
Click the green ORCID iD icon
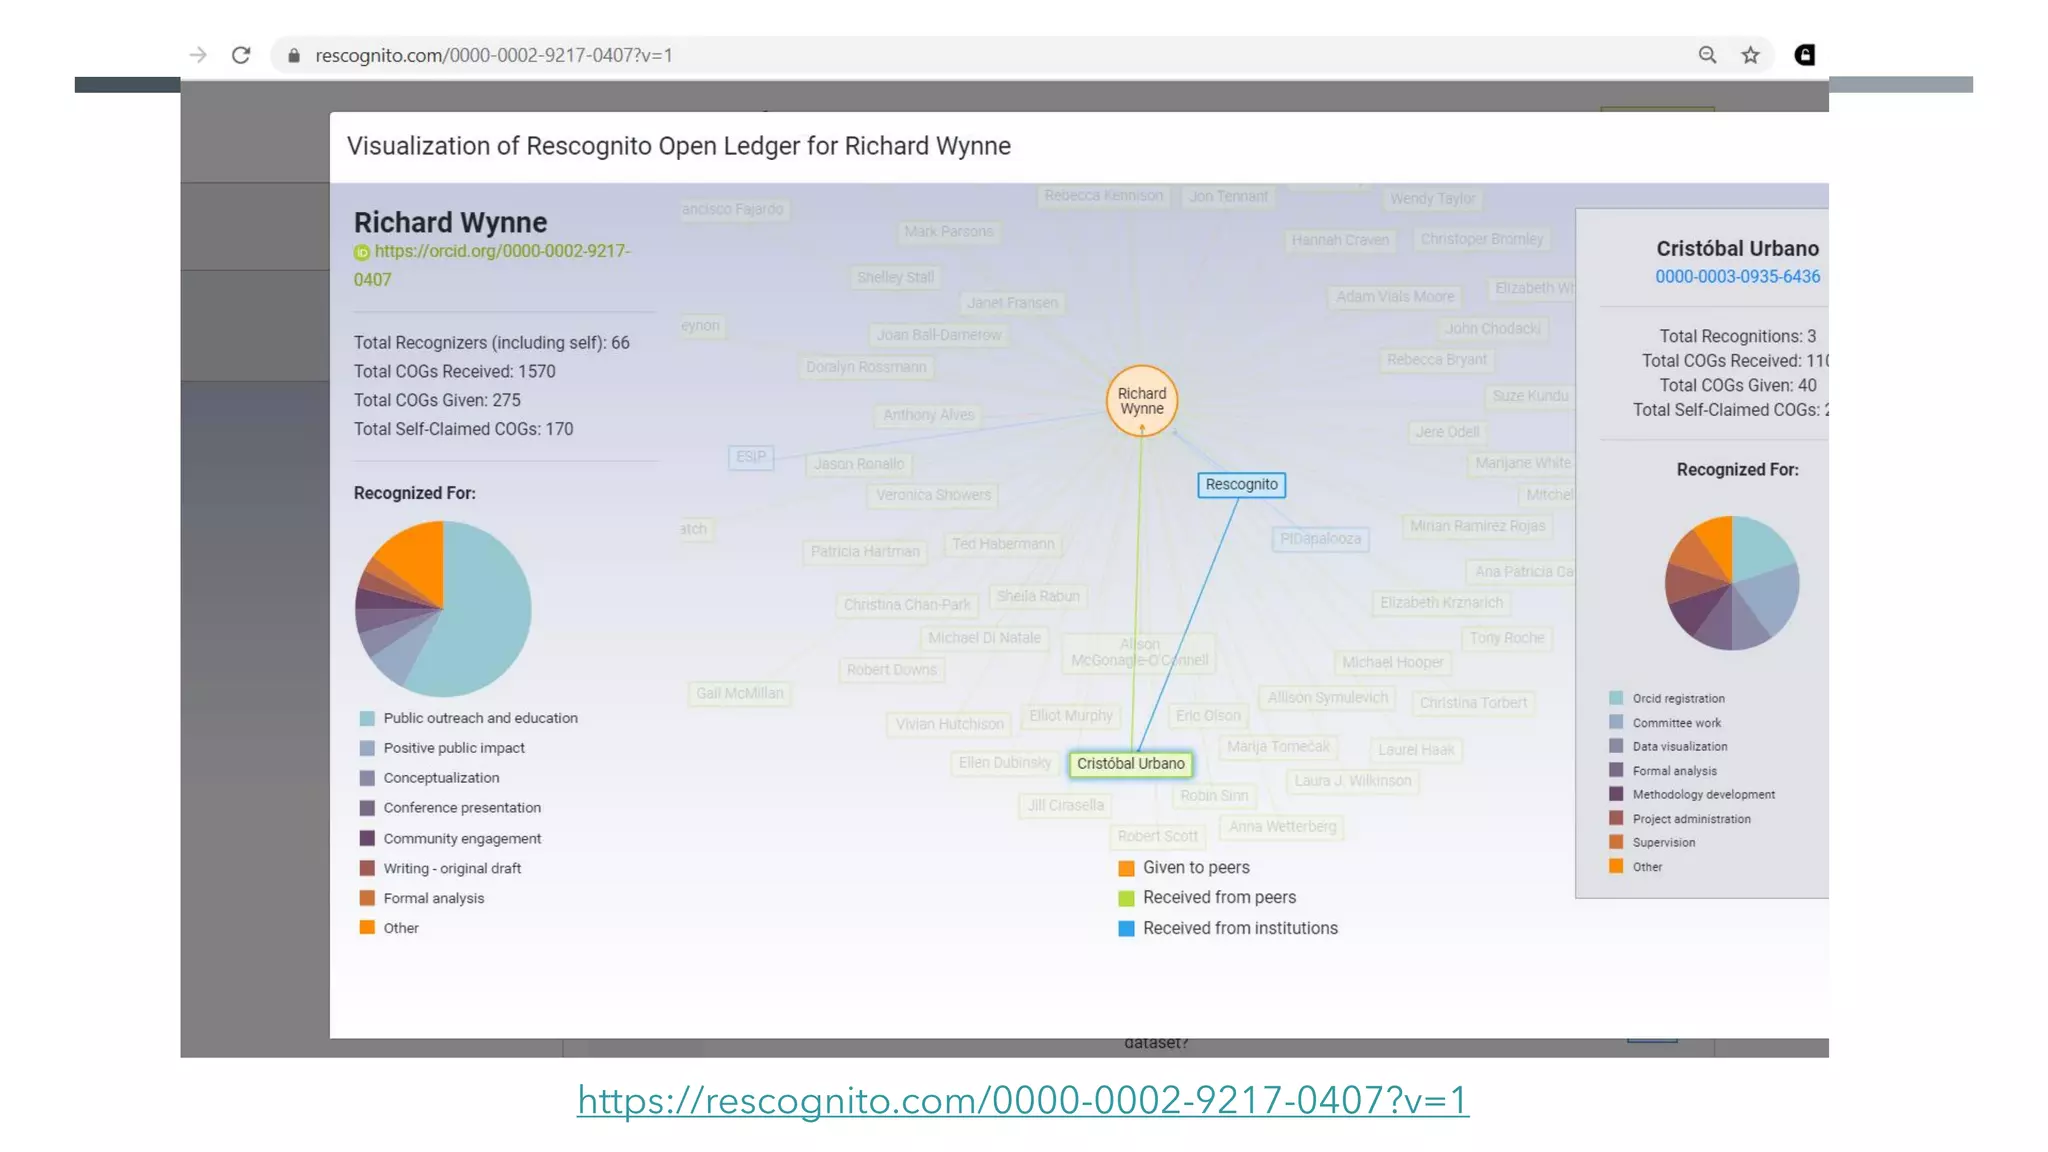point(362,252)
